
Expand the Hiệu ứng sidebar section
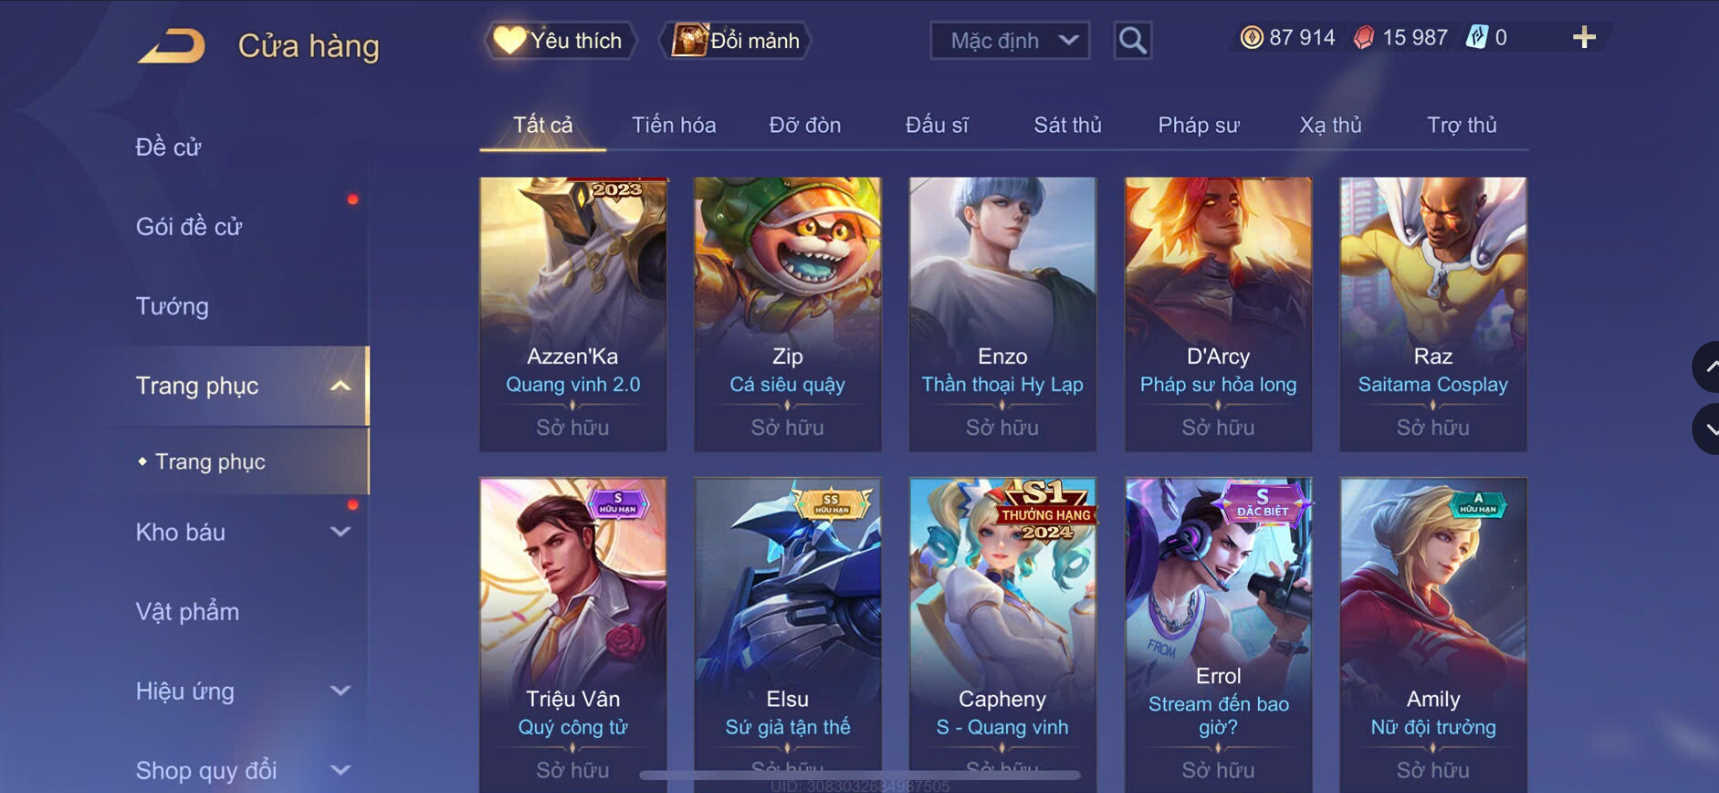coord(340,691)
